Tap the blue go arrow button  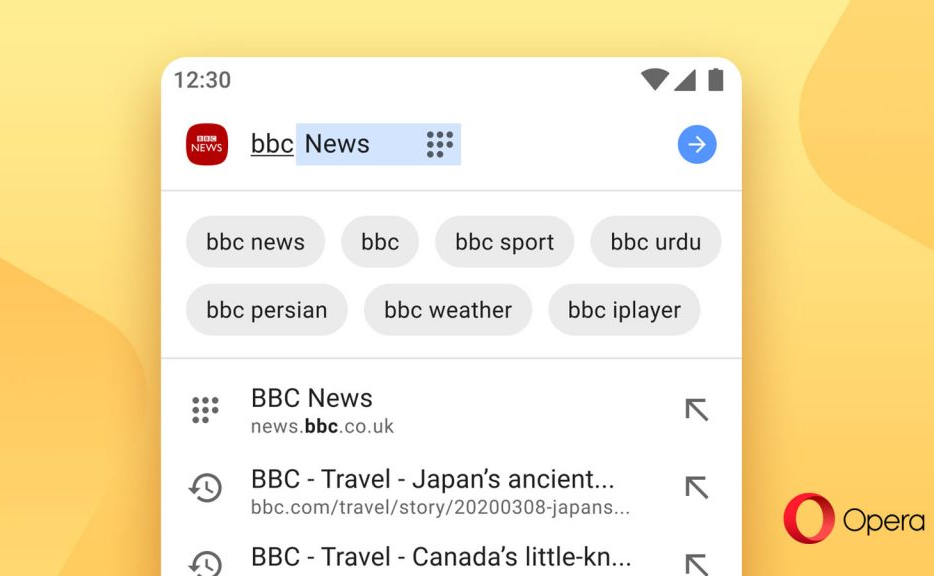697,144
